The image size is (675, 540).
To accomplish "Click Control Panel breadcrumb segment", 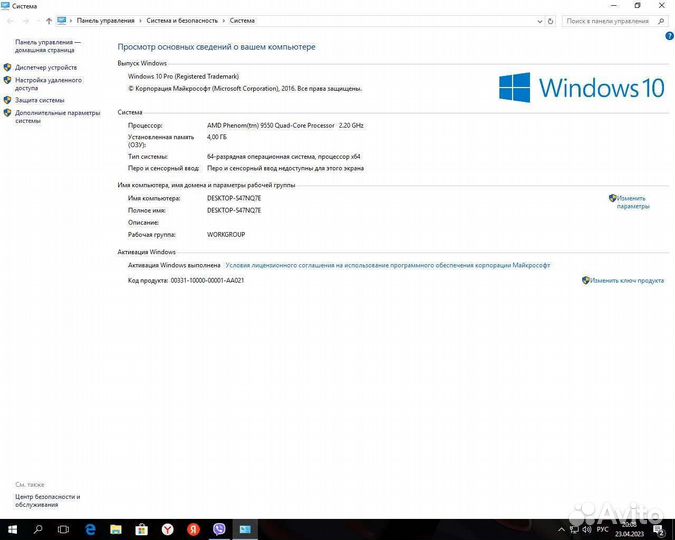I will 105,20.
